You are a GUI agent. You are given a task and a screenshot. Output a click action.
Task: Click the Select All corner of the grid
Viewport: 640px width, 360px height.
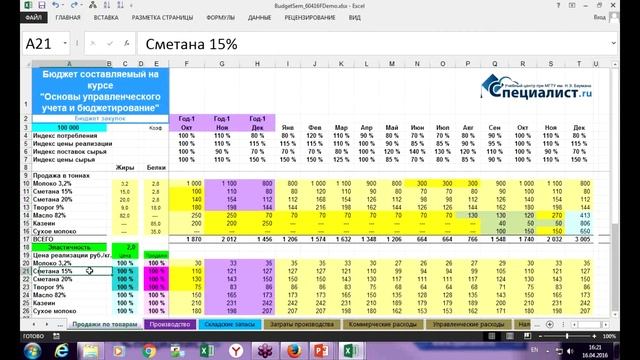pos(27,64)
